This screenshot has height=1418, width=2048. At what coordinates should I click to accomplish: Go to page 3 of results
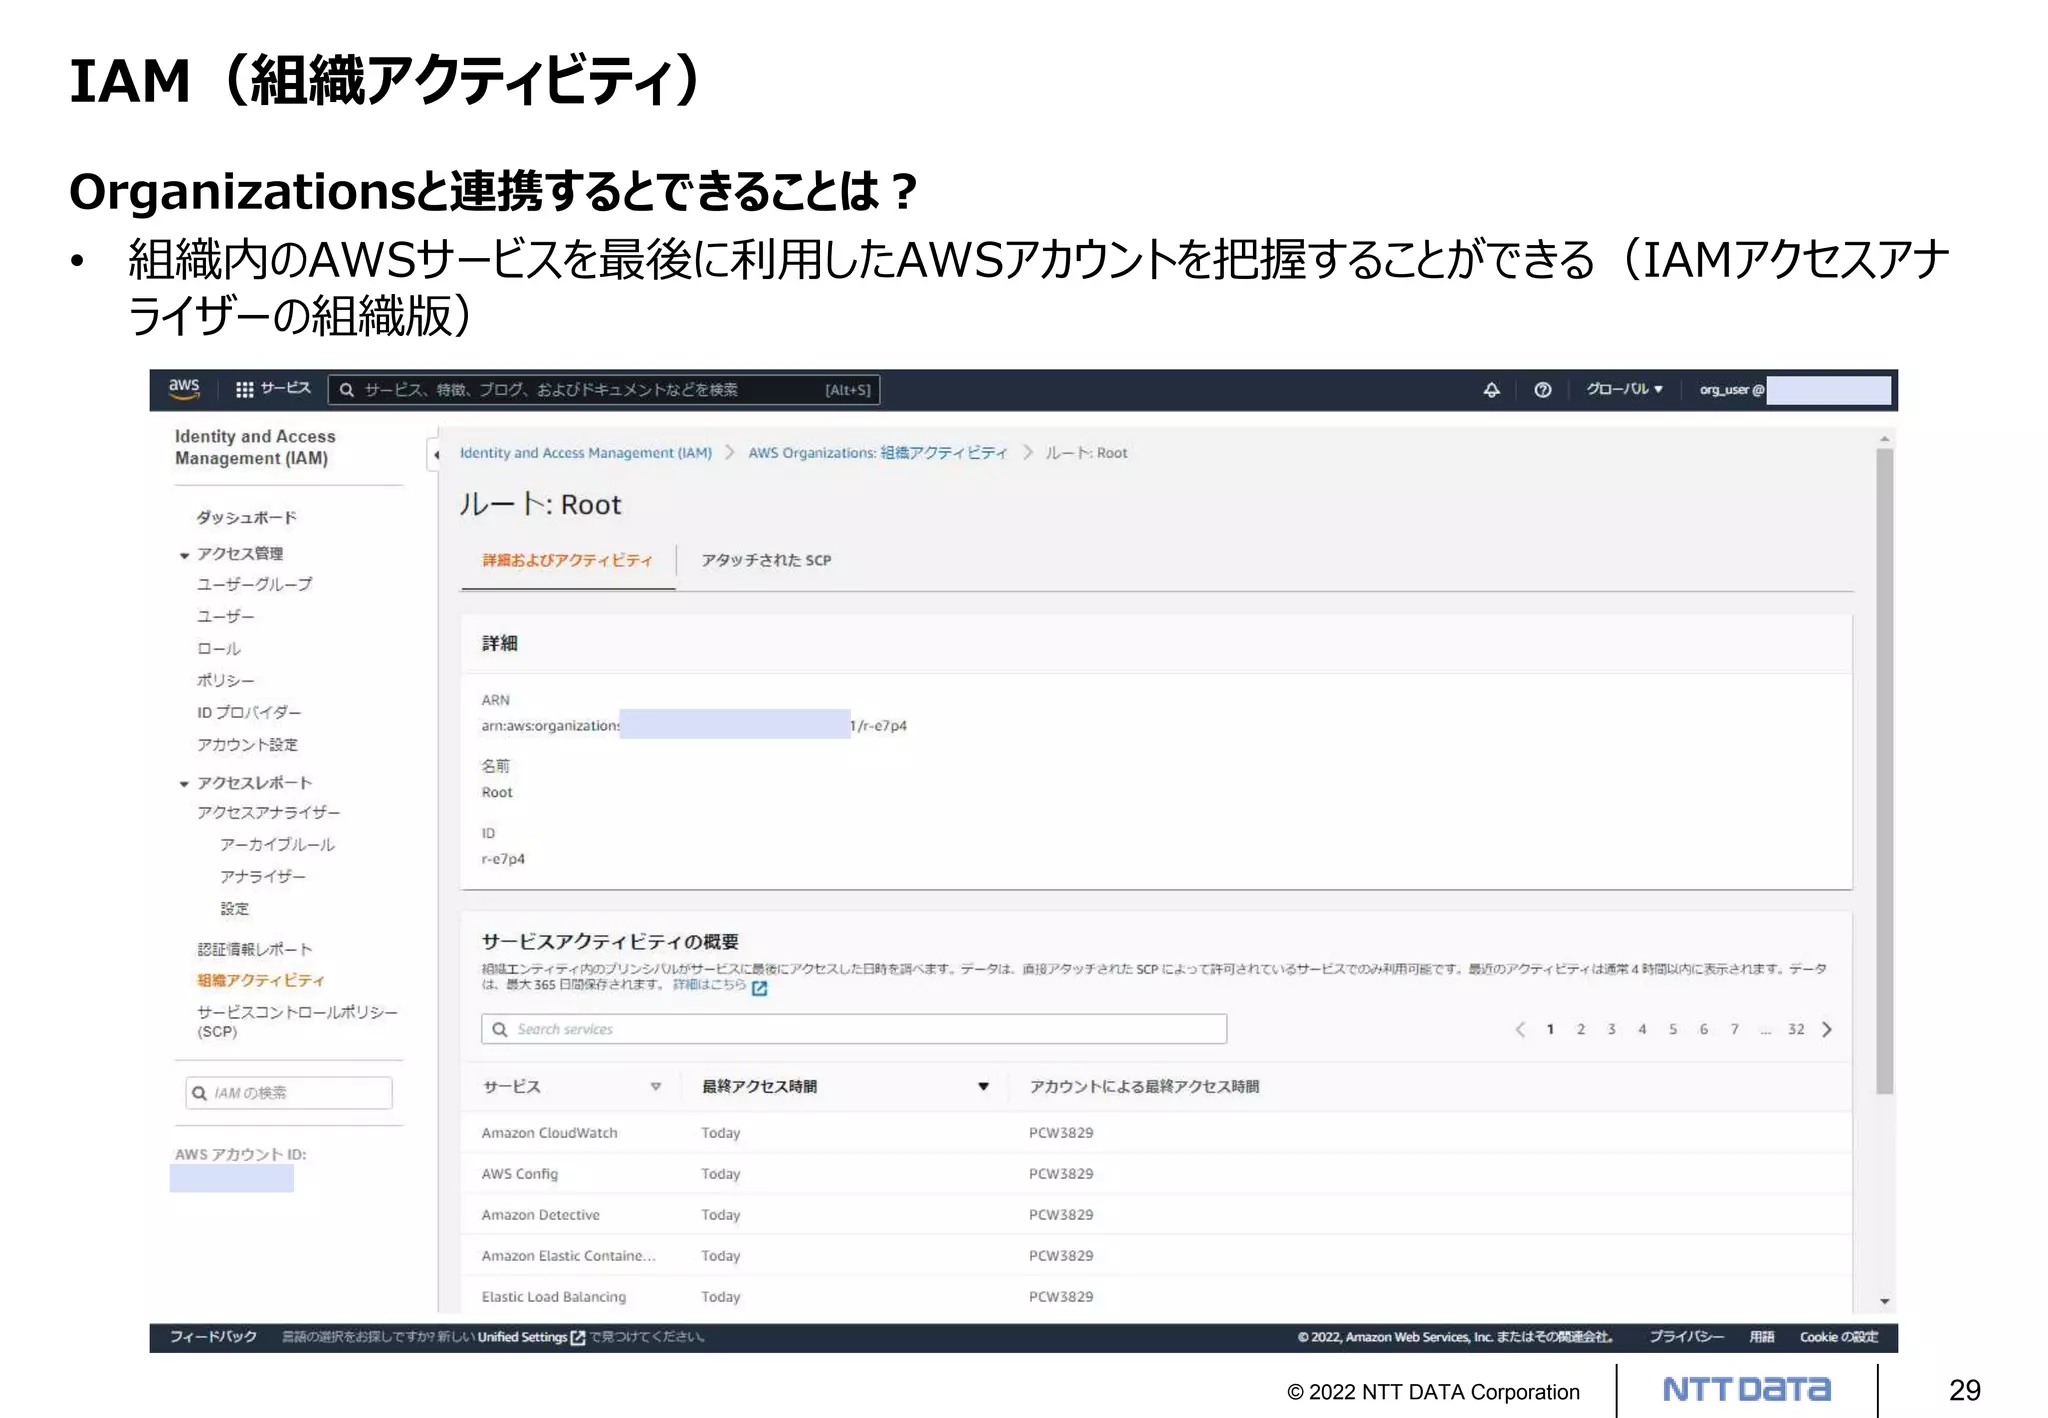pos(1612,1029)
